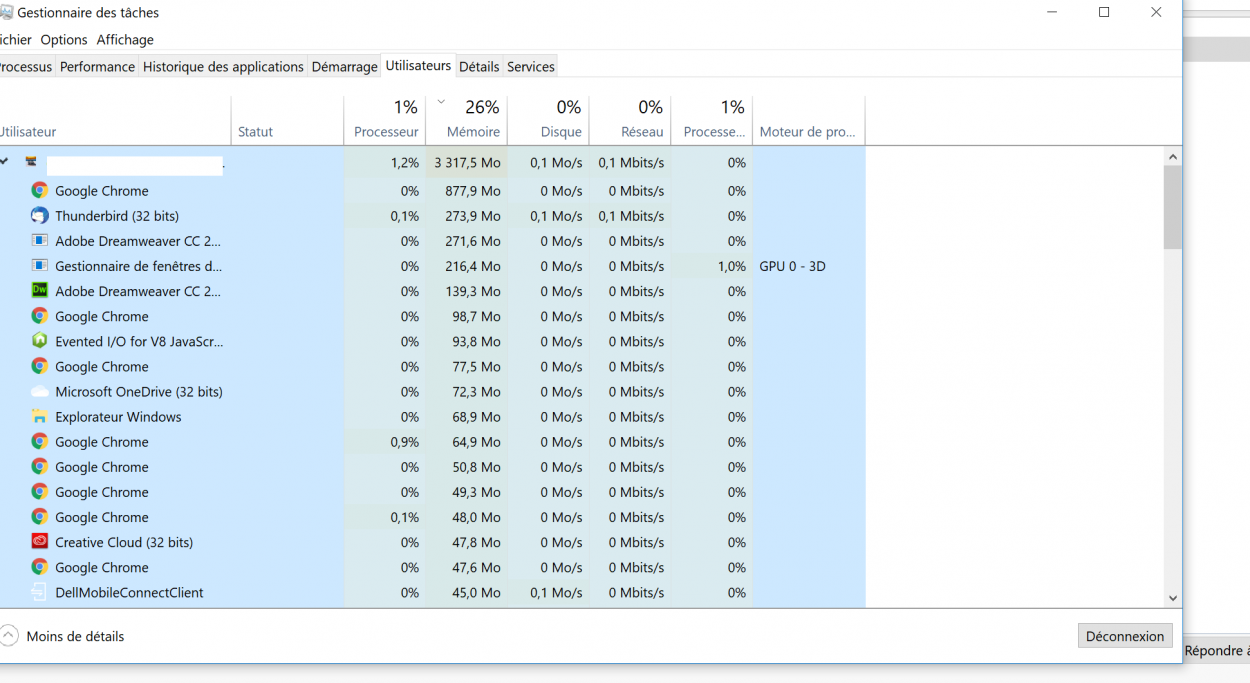Click the Répondre button in the background window
The image size is (1250, 683).
coord(1216,651)
